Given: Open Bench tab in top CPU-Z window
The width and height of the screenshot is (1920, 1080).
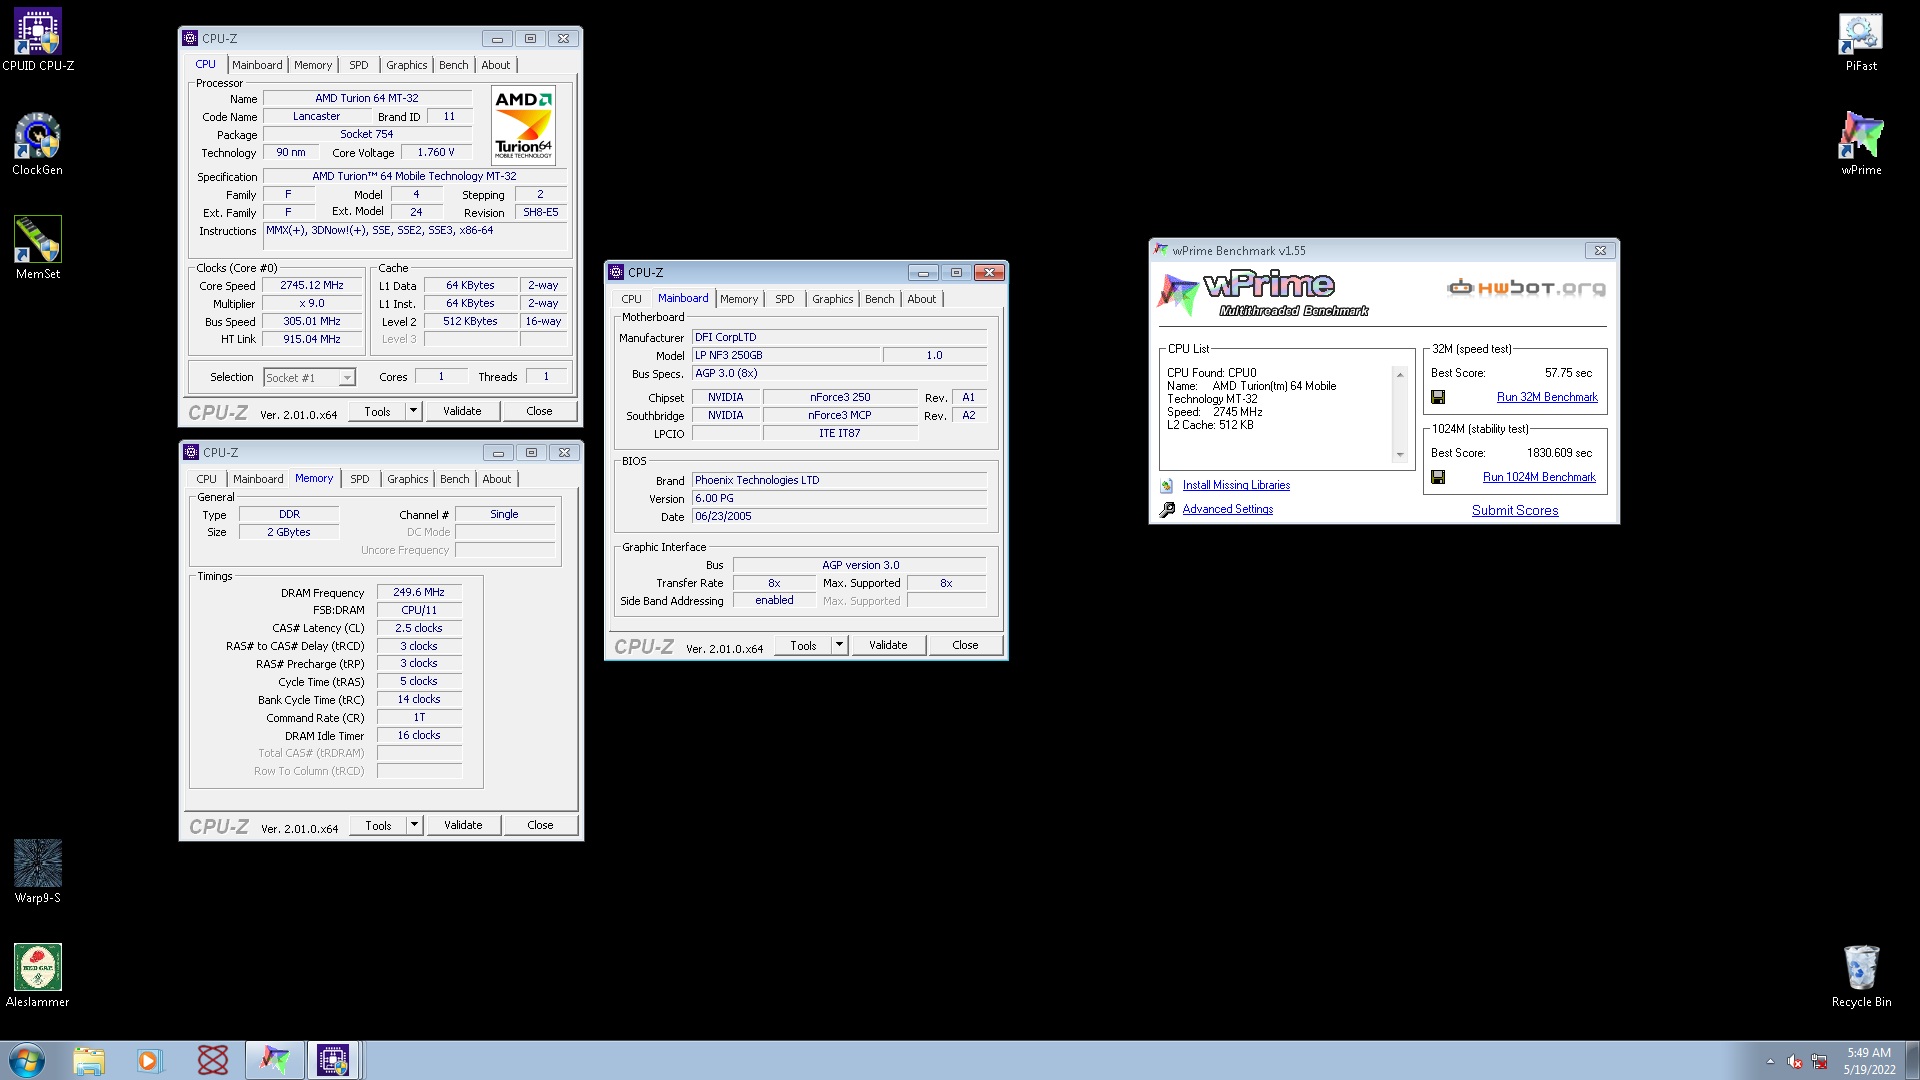Looking at the screenshot, I should [x=453, y=65].
